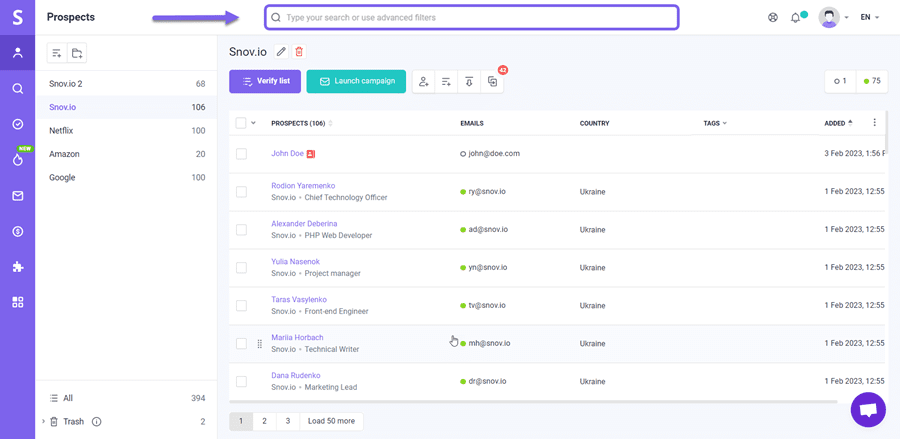
Task: Open Rodion Yaremenko prospect profile
Action: pyautogui.click(x=303, y=186)
